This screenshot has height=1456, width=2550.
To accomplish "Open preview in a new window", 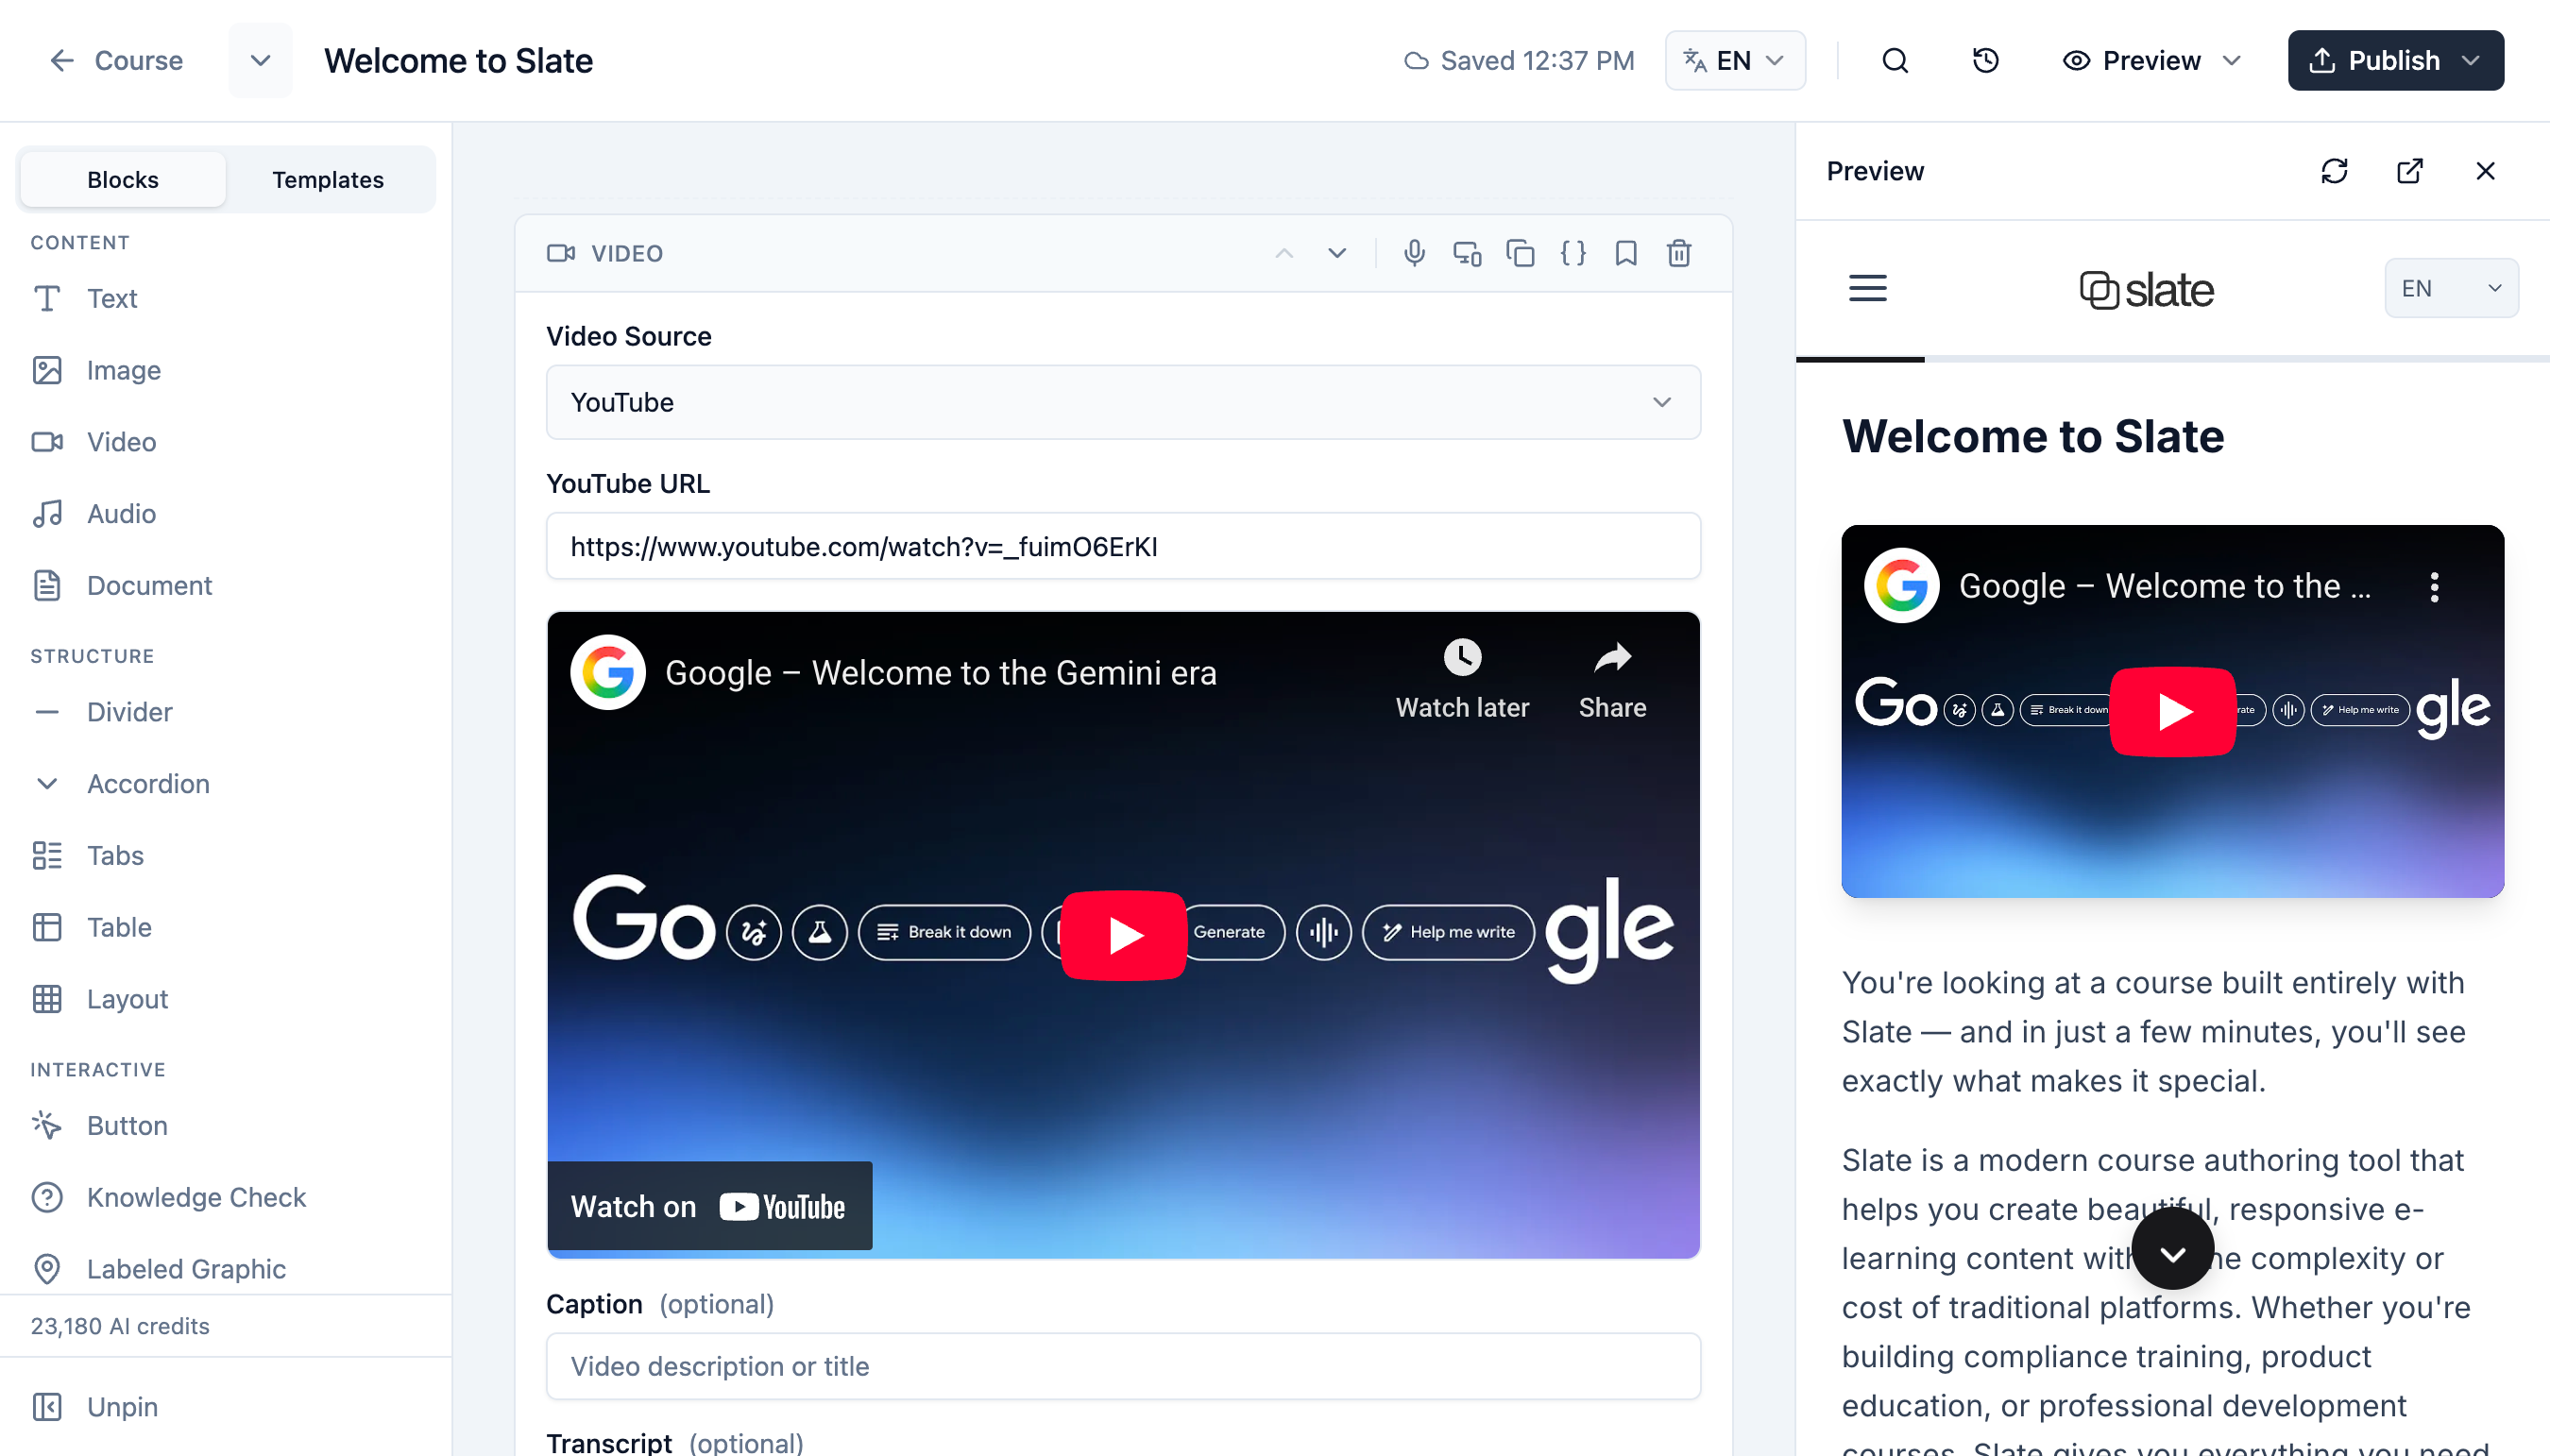I will coord(2410,171).
